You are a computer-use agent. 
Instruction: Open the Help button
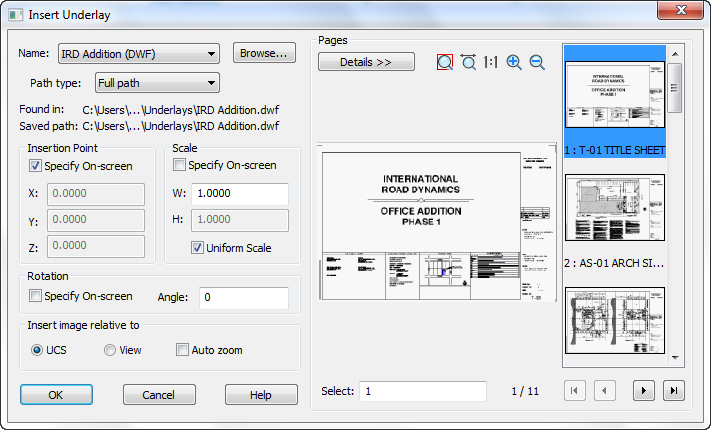coord(261,395)
